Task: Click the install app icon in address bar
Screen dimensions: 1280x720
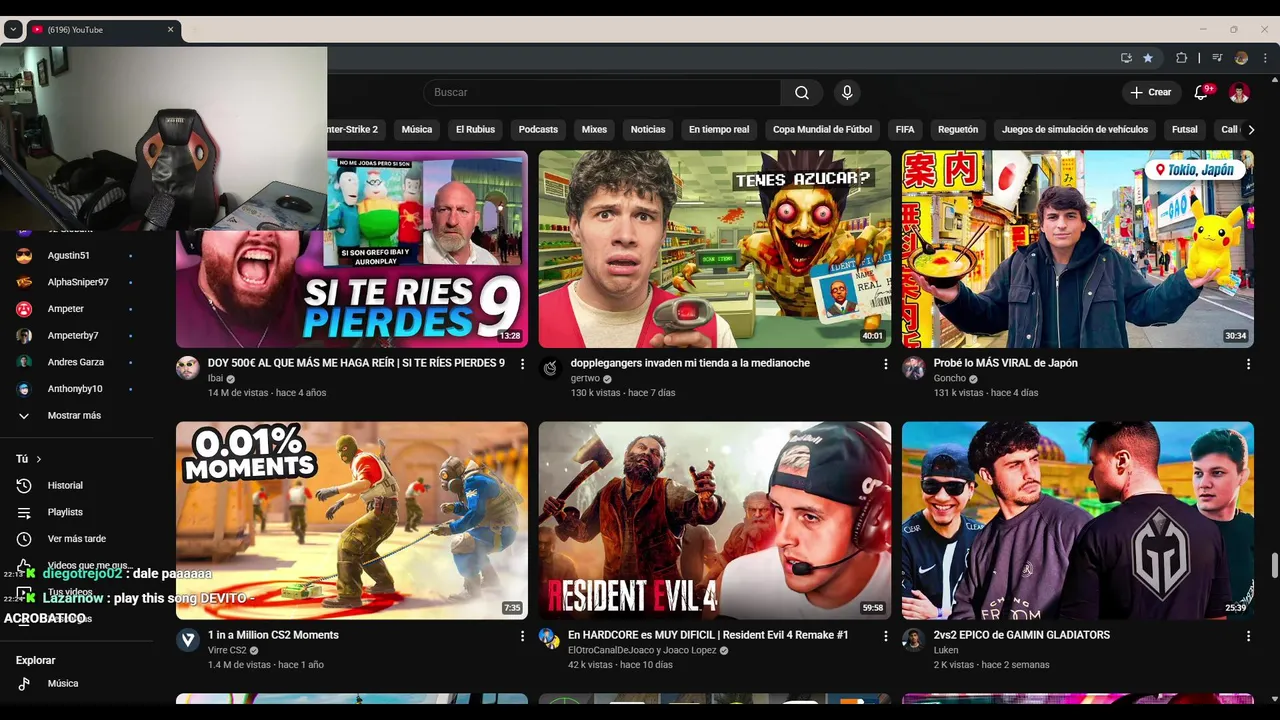Action: (x=1126, y=58)
